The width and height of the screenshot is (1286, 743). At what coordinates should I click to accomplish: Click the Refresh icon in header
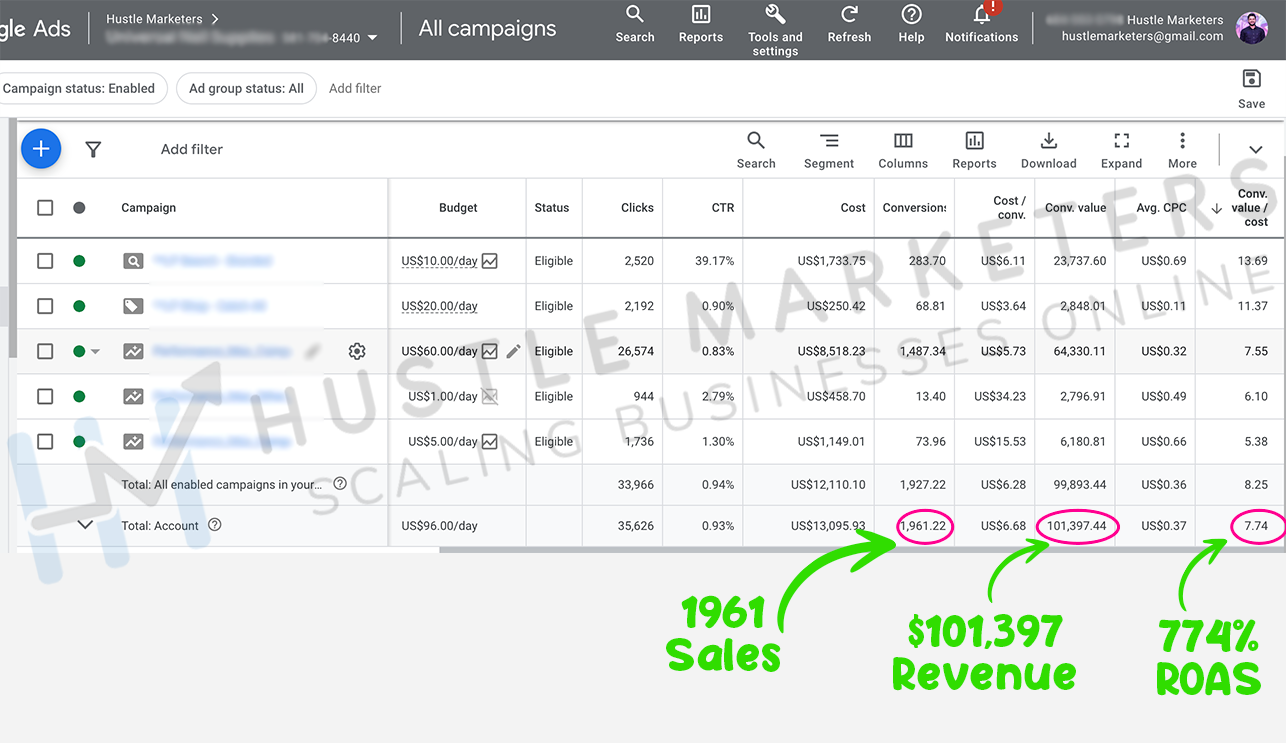tap(849, 15)
